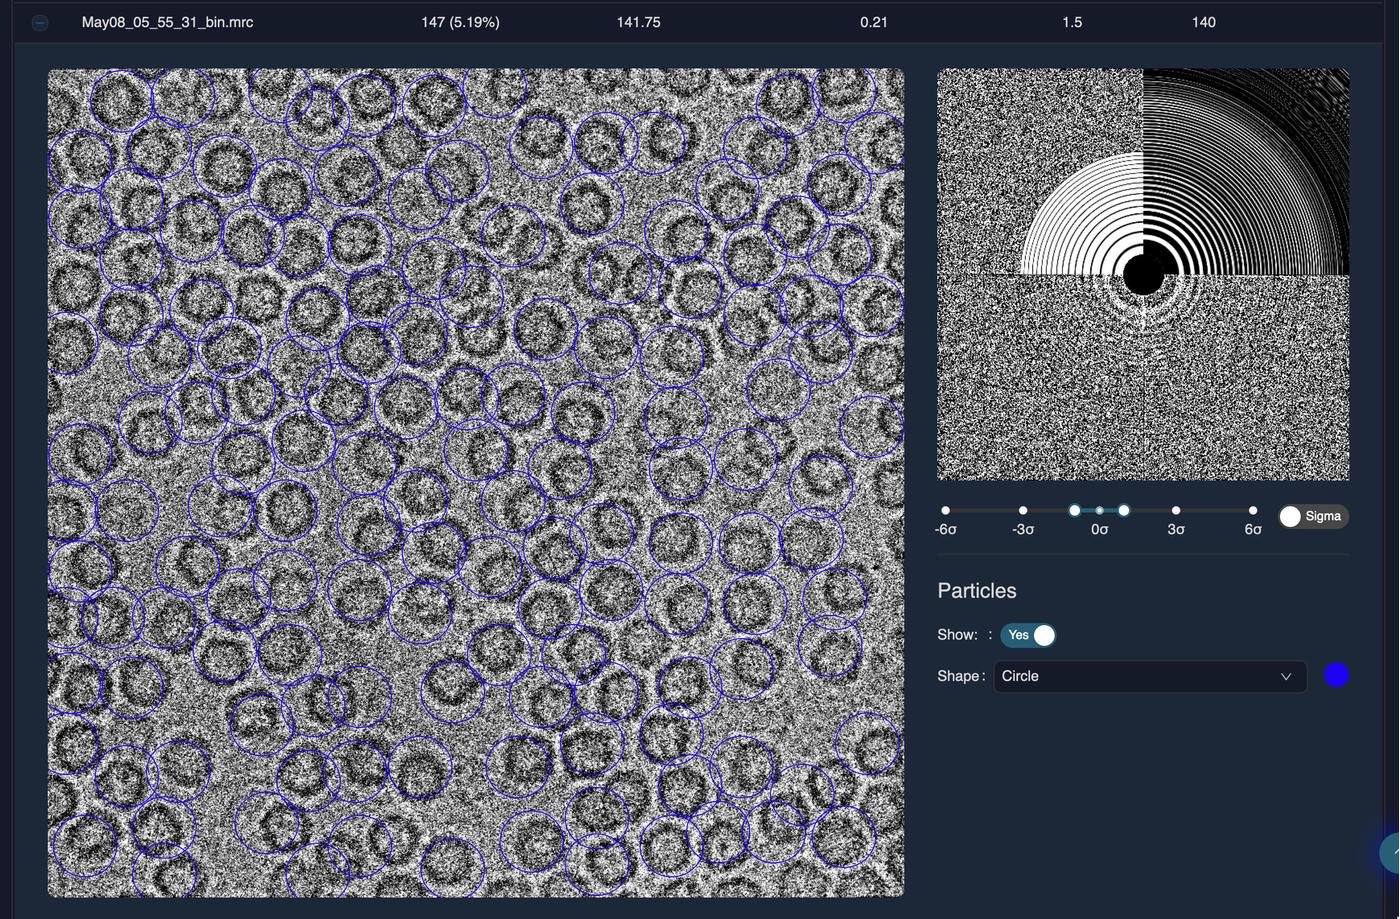This screenshot has width=1400, height=919.
Task: Click the right handle of contrast range slider
Action: coord(1124,510)
